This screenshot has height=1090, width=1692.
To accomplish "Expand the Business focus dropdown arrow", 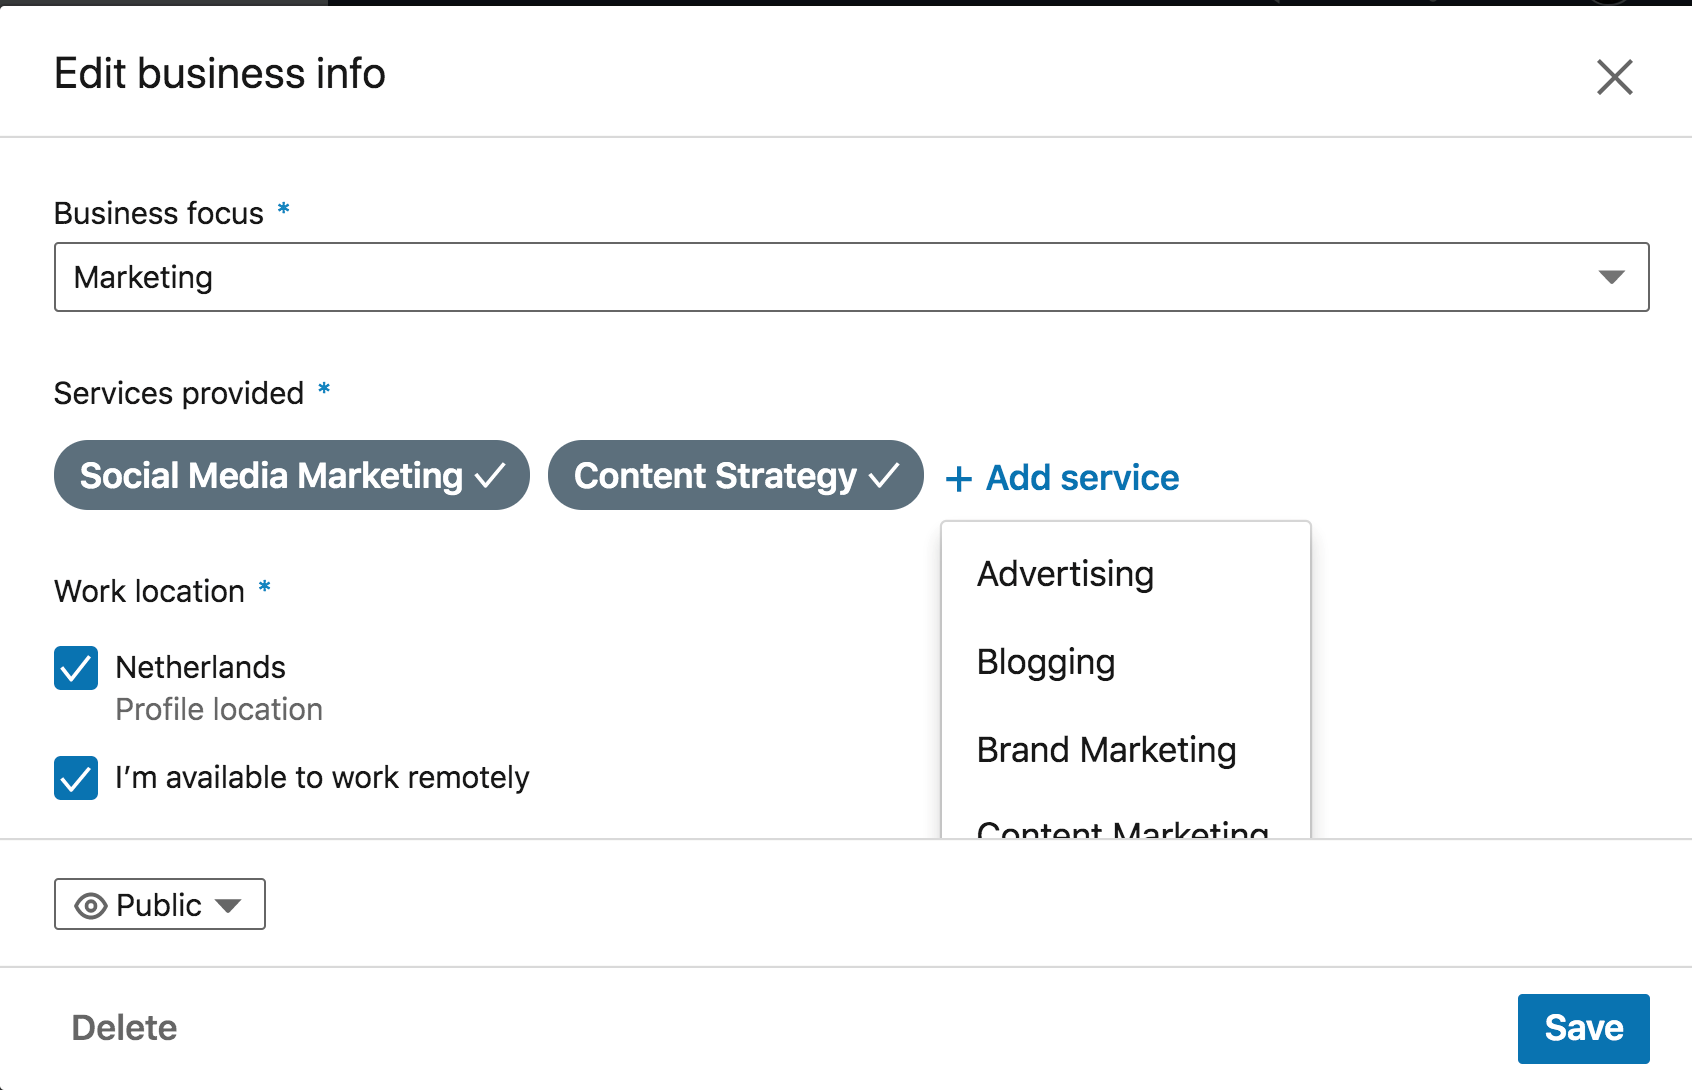I will [x=1611, y=277].
